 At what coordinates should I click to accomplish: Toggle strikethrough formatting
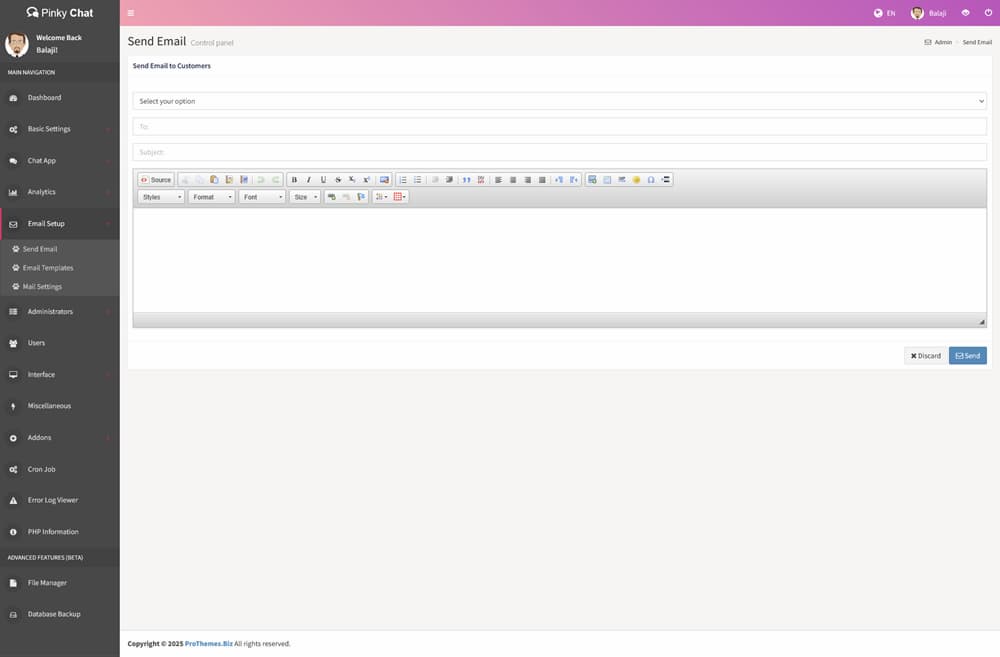tap(338, 180)
